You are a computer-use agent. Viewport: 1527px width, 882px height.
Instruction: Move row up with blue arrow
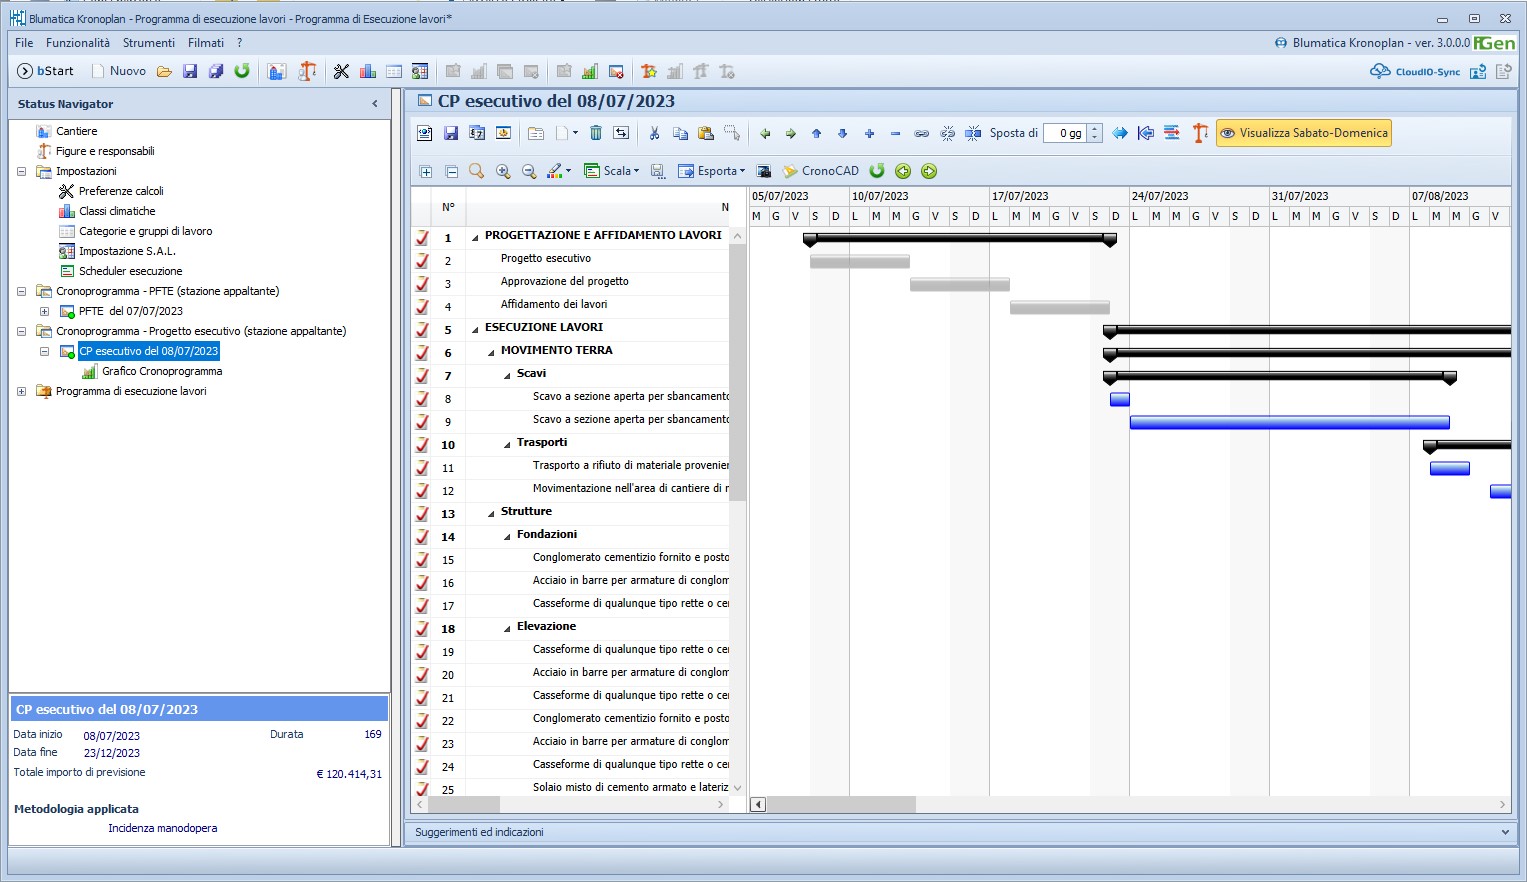pyautogui.click(x=817, y=133)
